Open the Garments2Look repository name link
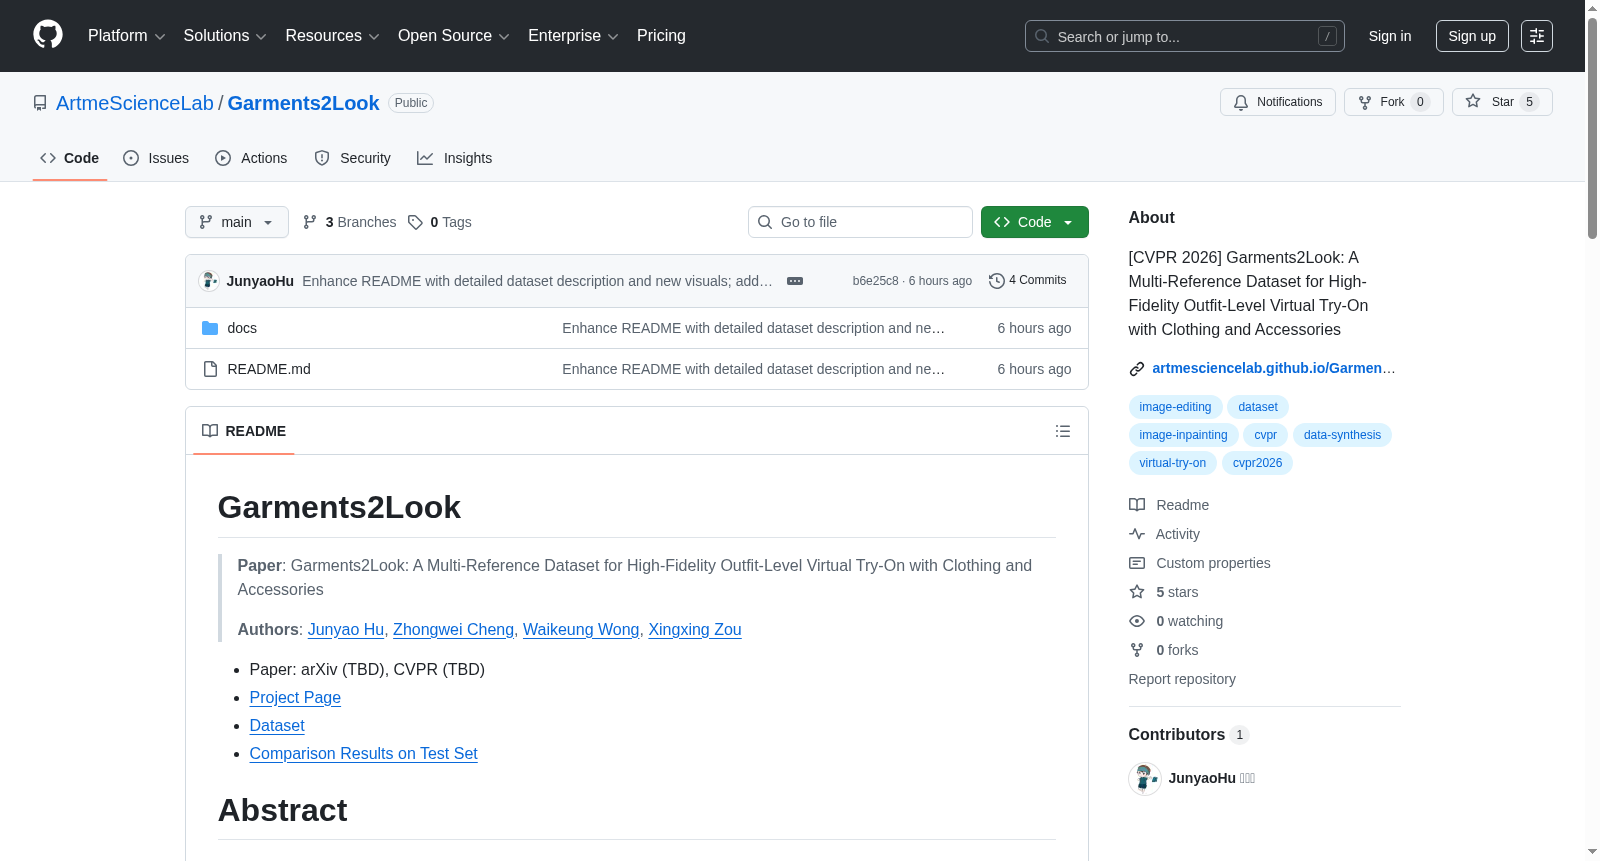The width and height of the screenshot is (1600, 861). (304, 103)
